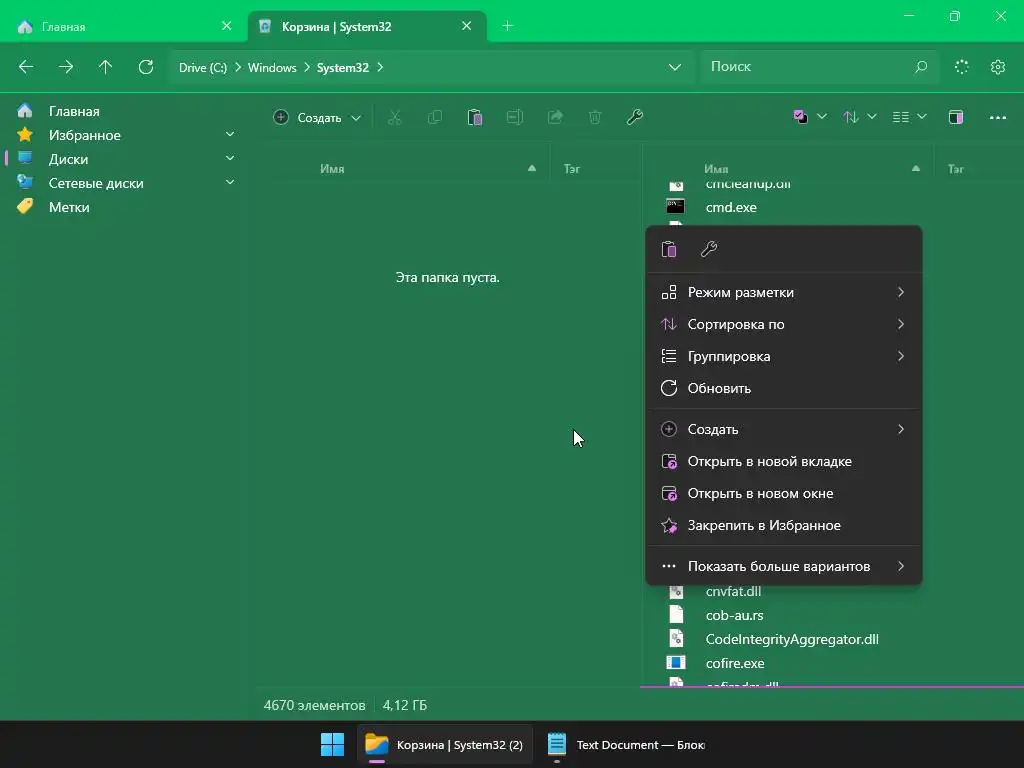The image size is (1024, 768).
Task: Open Режим разметки submenu
Action: [784, 293]
